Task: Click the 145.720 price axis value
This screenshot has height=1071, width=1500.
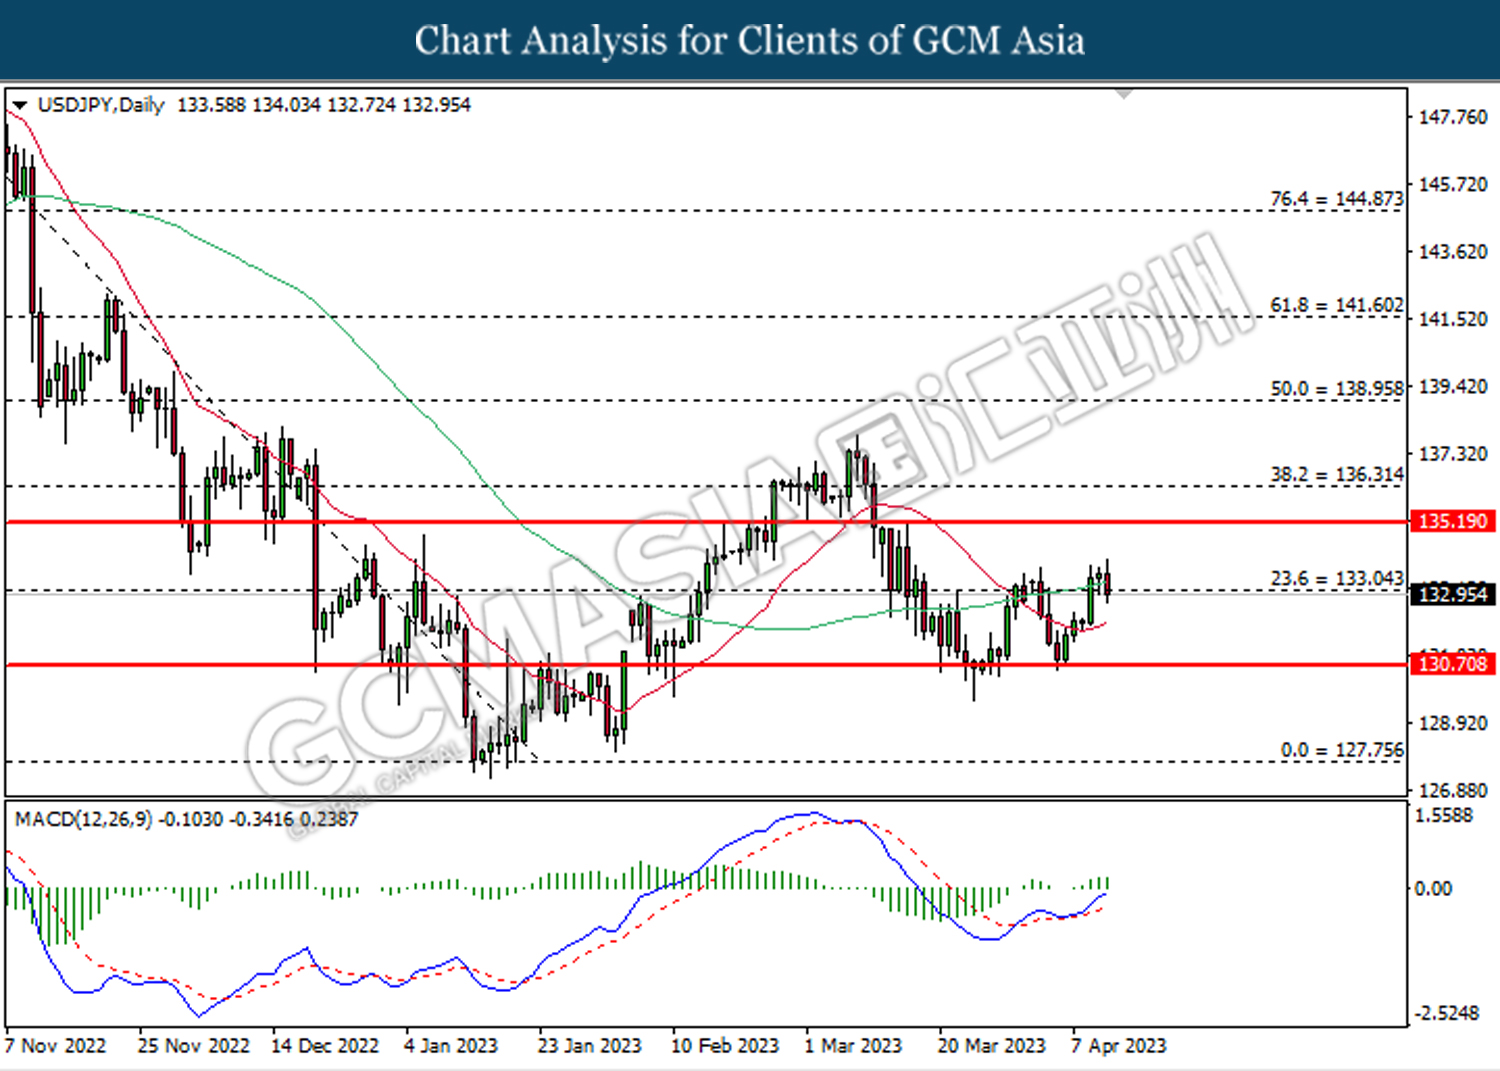Action: point(1453,184)
